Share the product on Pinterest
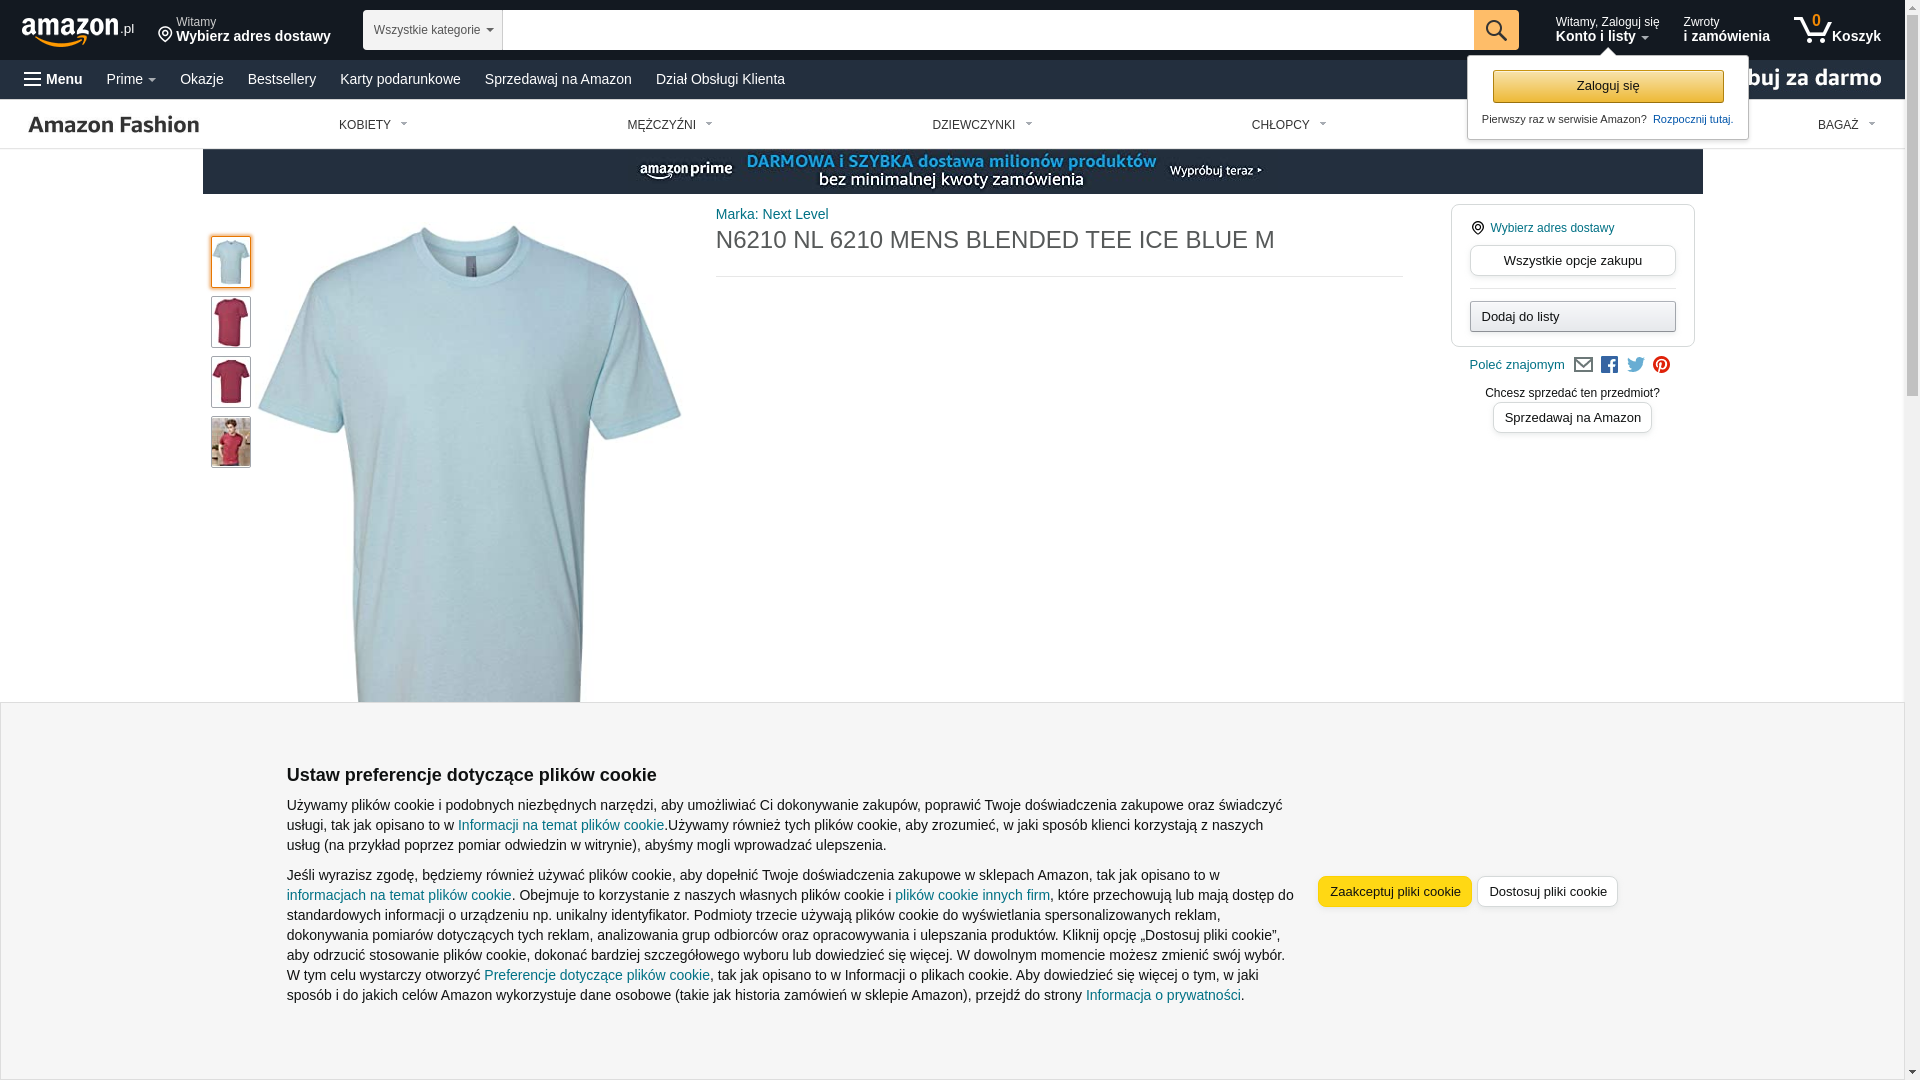The height and width of the screenshot is (1080, 1920). 1661,365
